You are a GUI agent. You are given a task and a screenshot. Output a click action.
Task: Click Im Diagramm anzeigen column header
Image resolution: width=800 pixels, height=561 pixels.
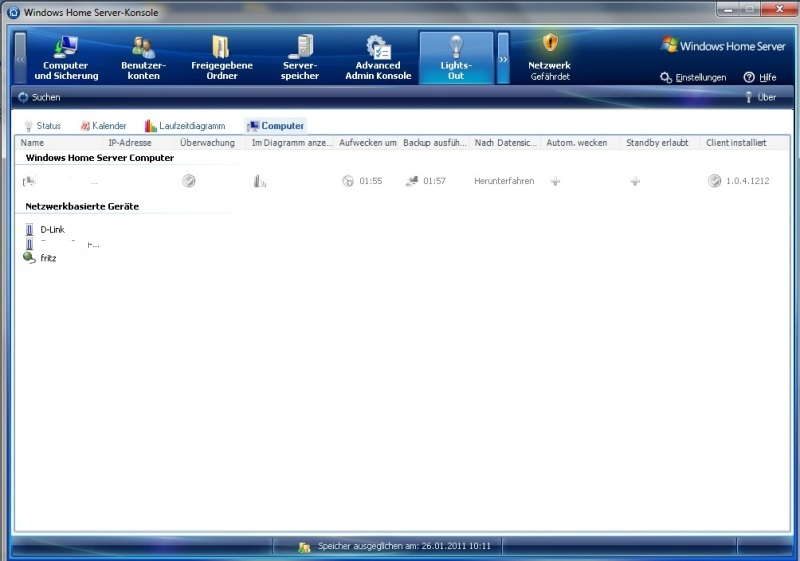292,143
